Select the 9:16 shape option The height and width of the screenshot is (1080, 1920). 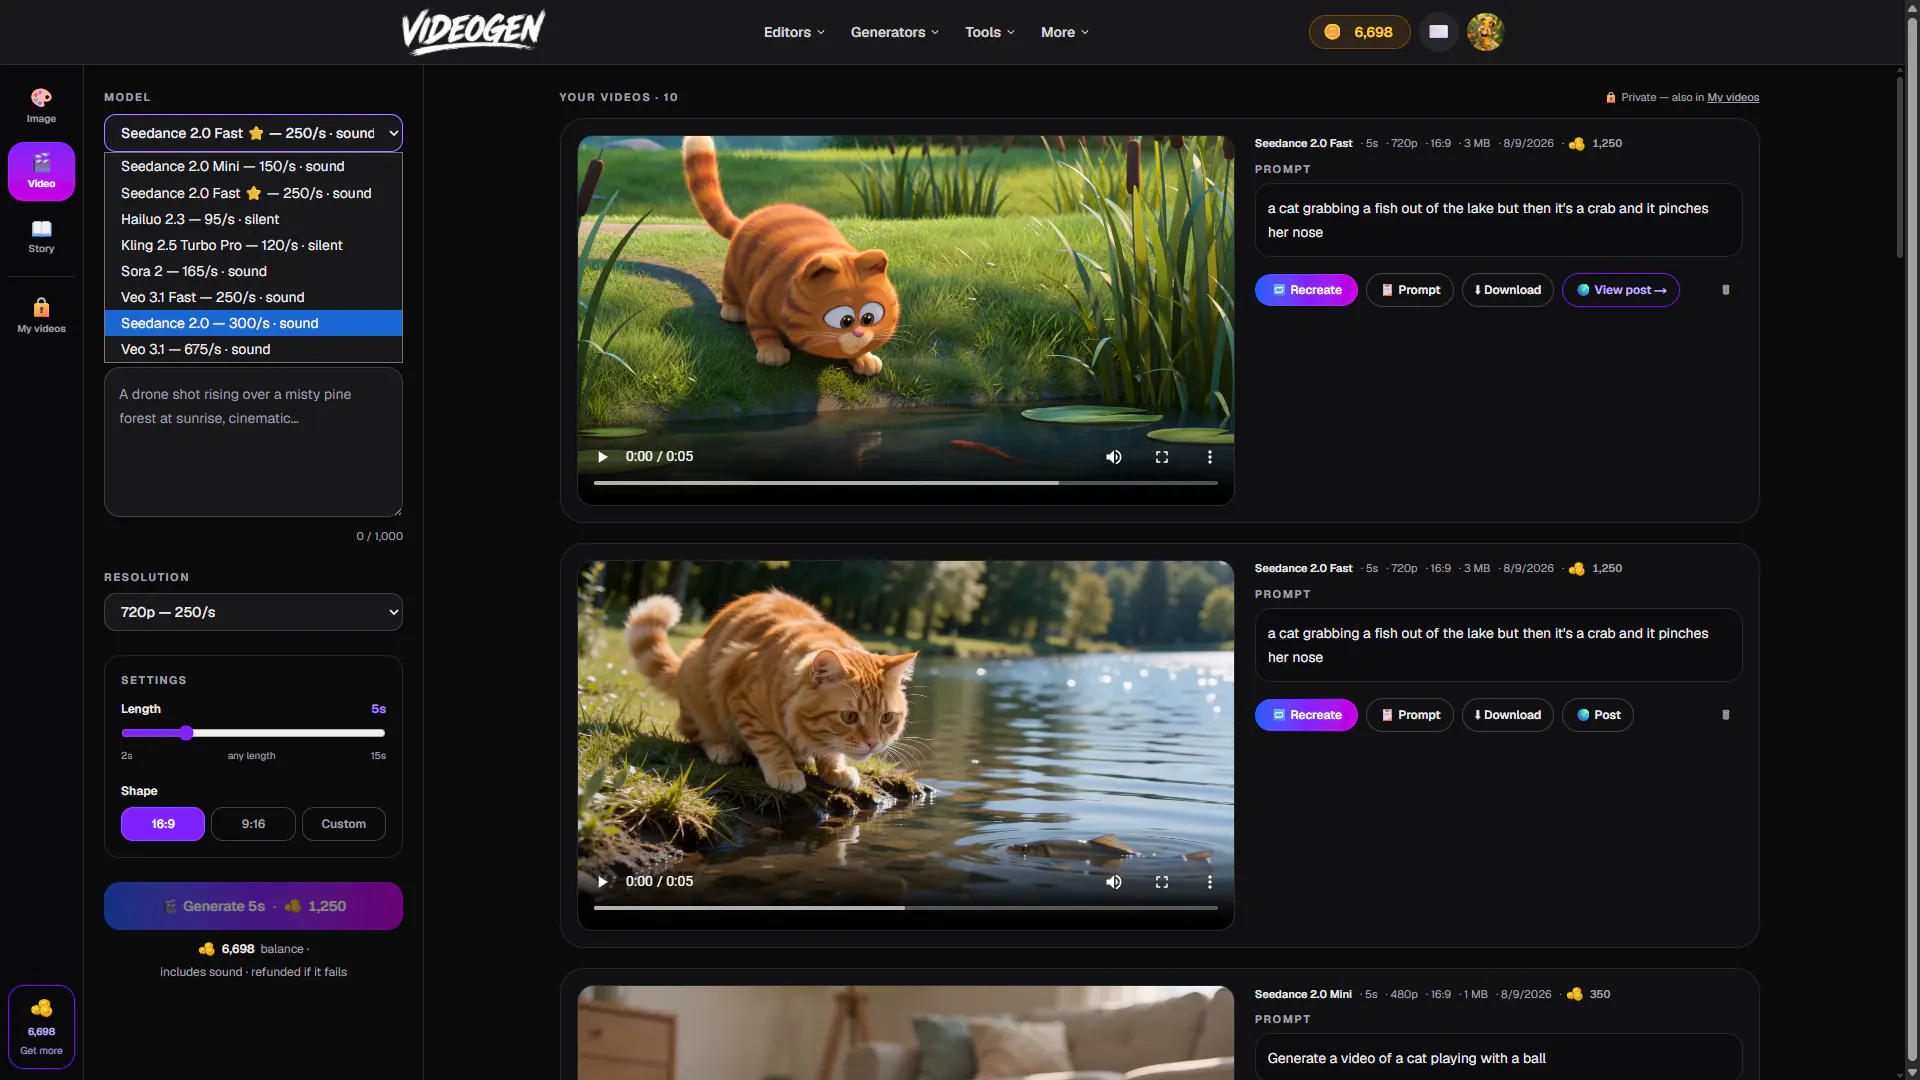[x=253, y=824]
